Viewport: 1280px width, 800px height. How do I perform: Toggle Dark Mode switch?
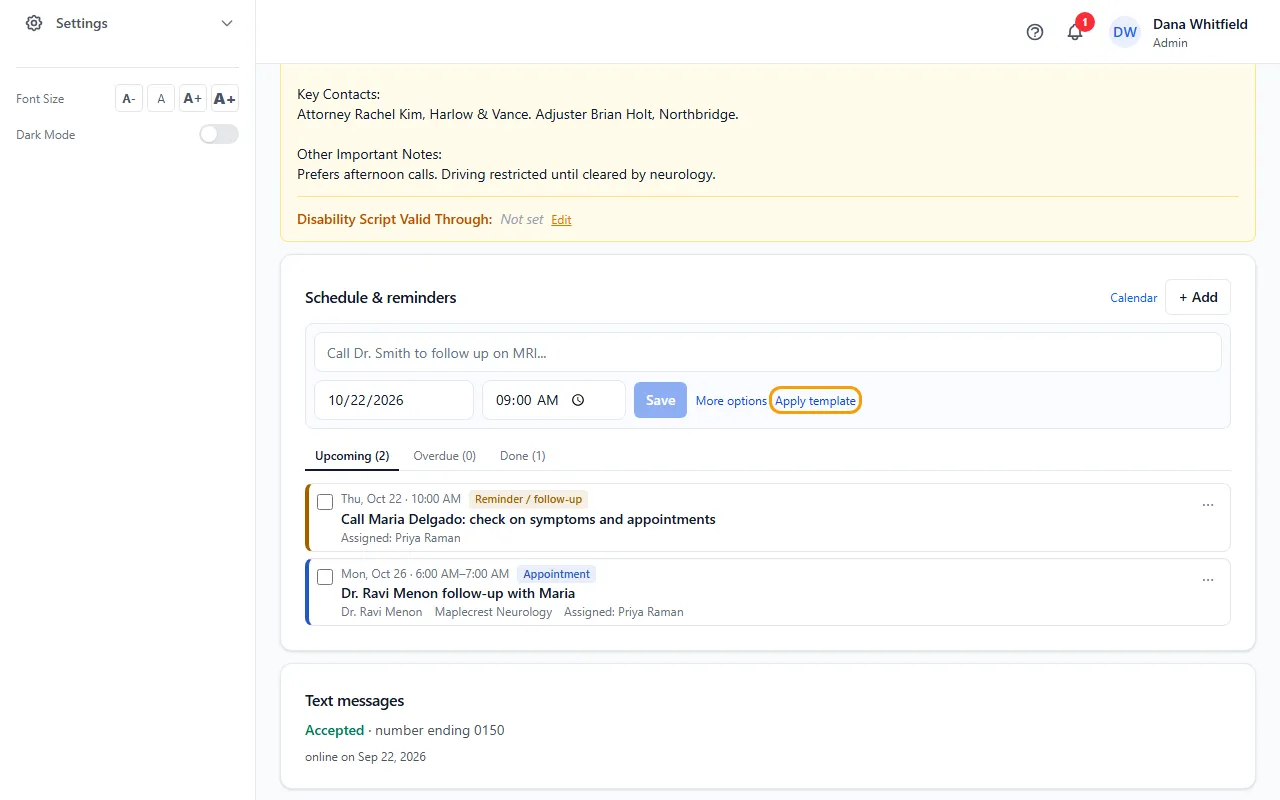coord(219,134)
